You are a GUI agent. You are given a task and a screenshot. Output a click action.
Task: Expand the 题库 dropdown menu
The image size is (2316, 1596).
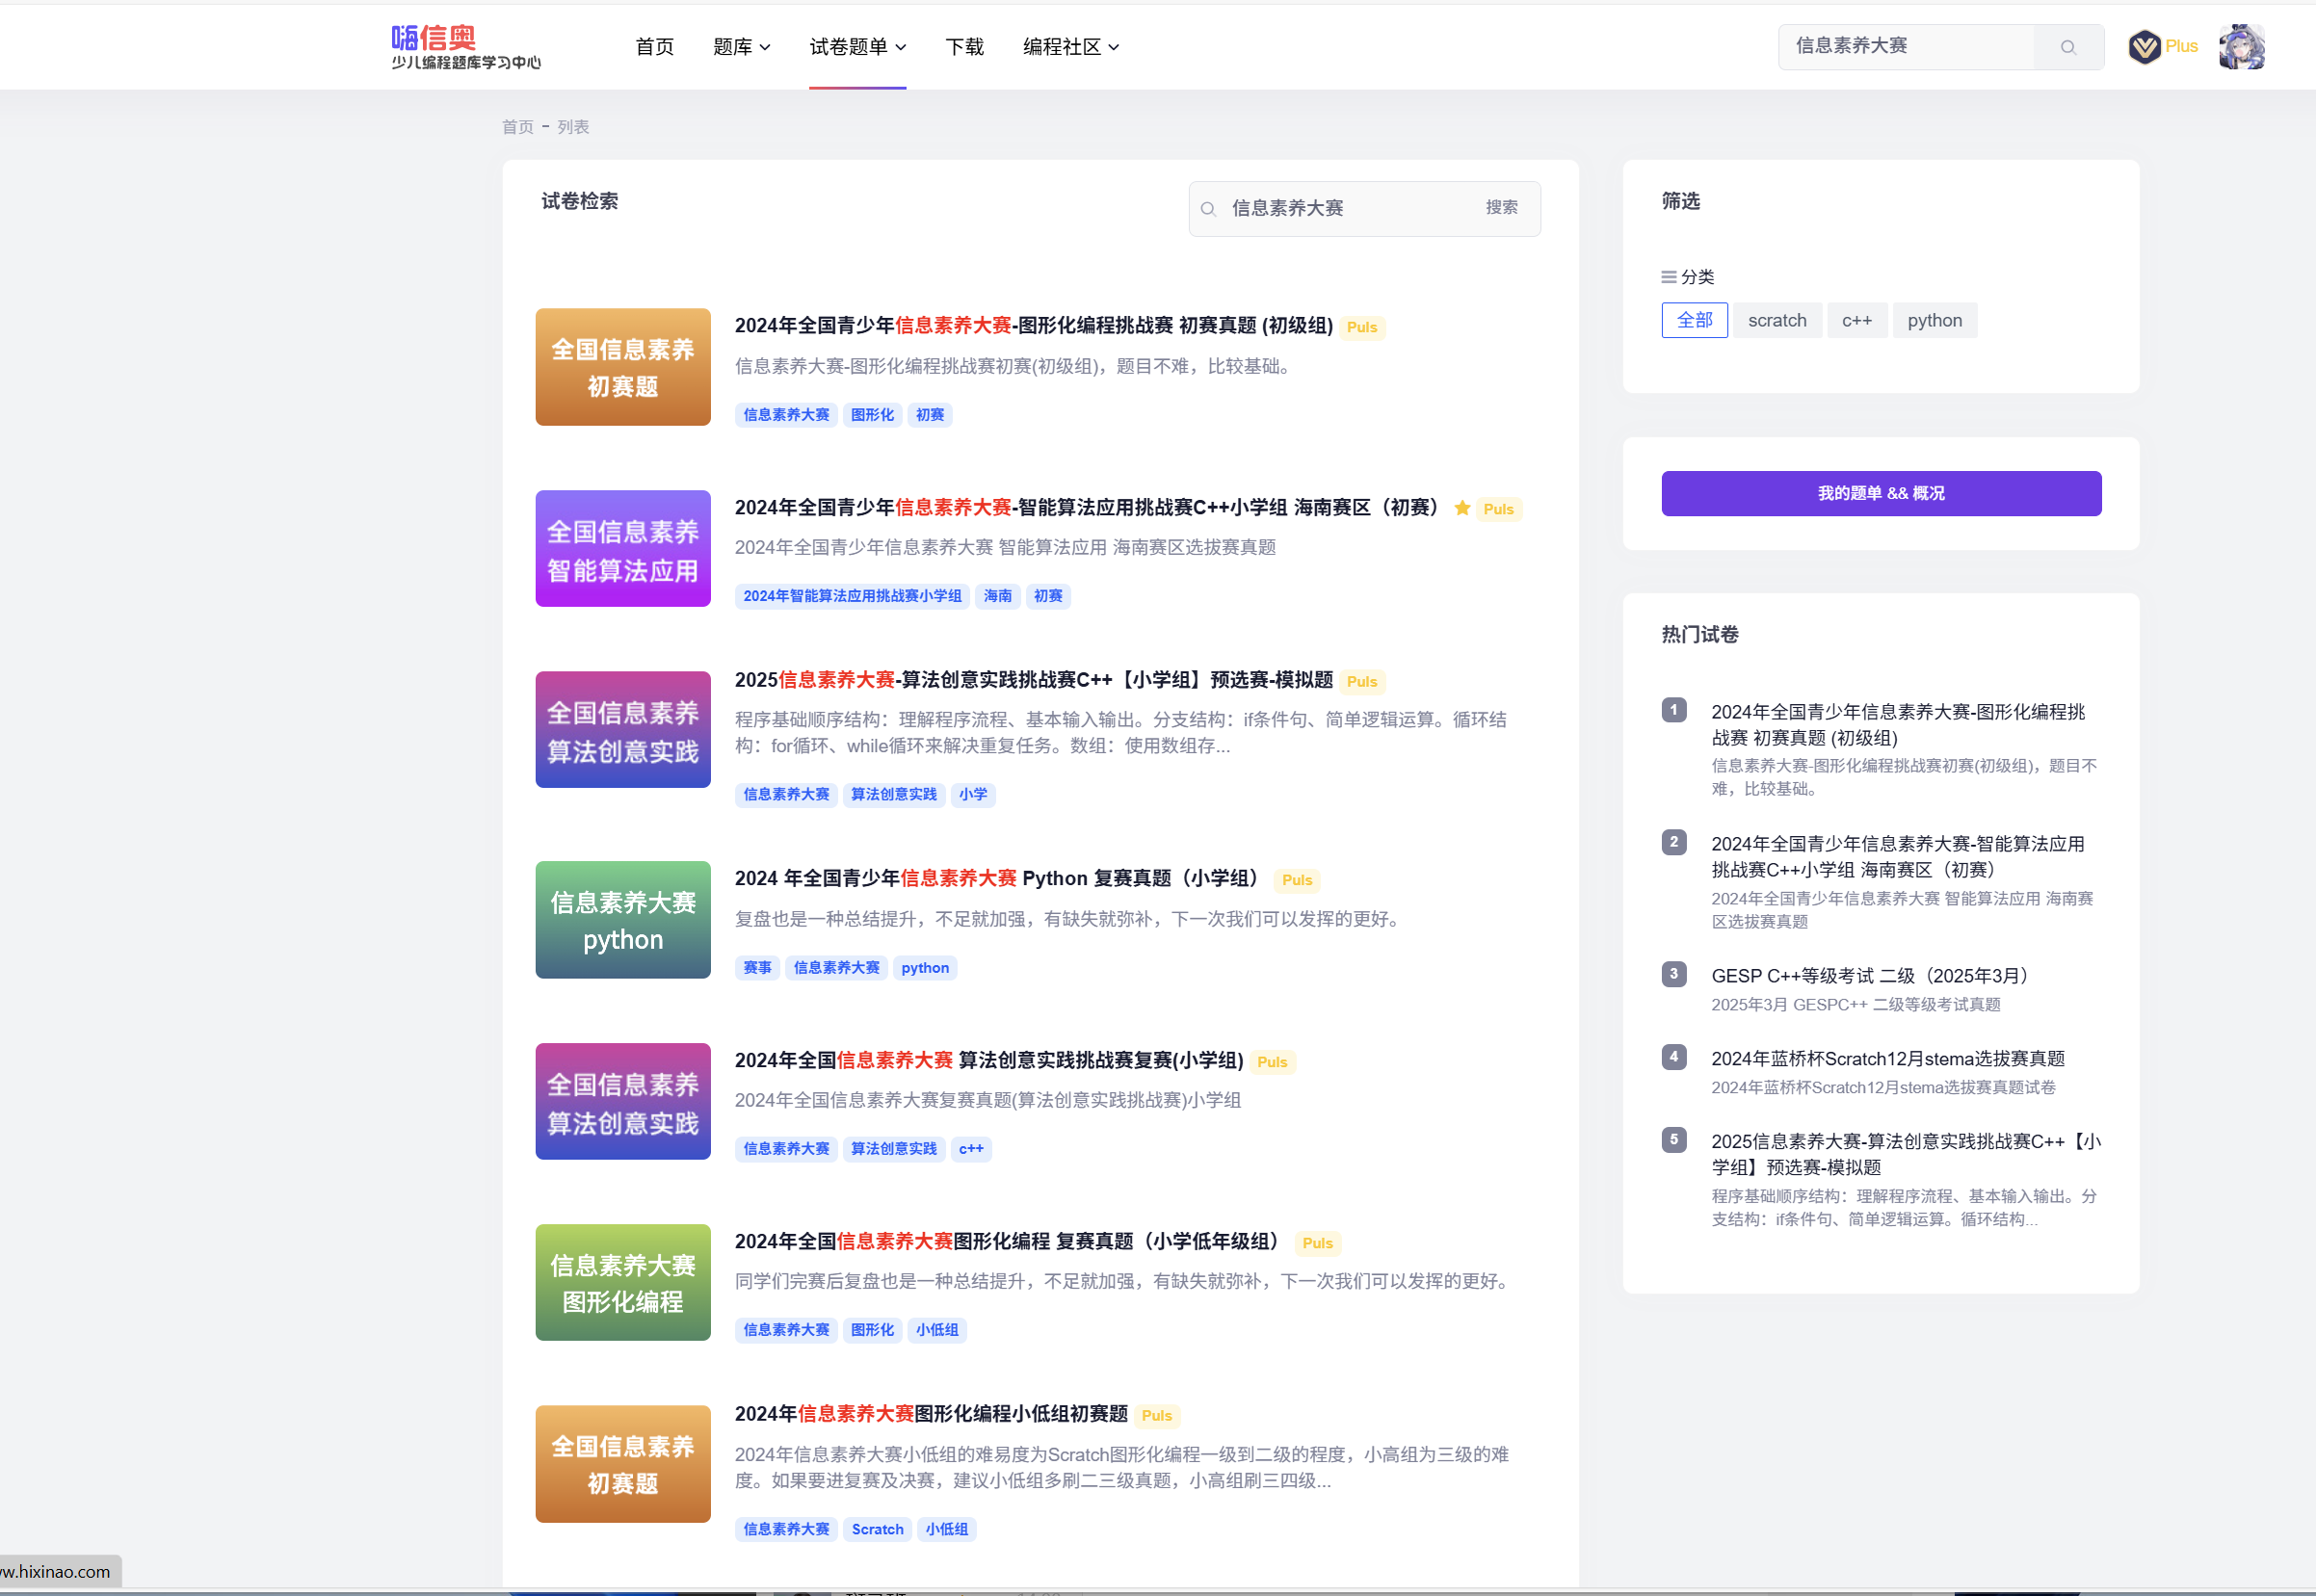[x=741, y=47]
